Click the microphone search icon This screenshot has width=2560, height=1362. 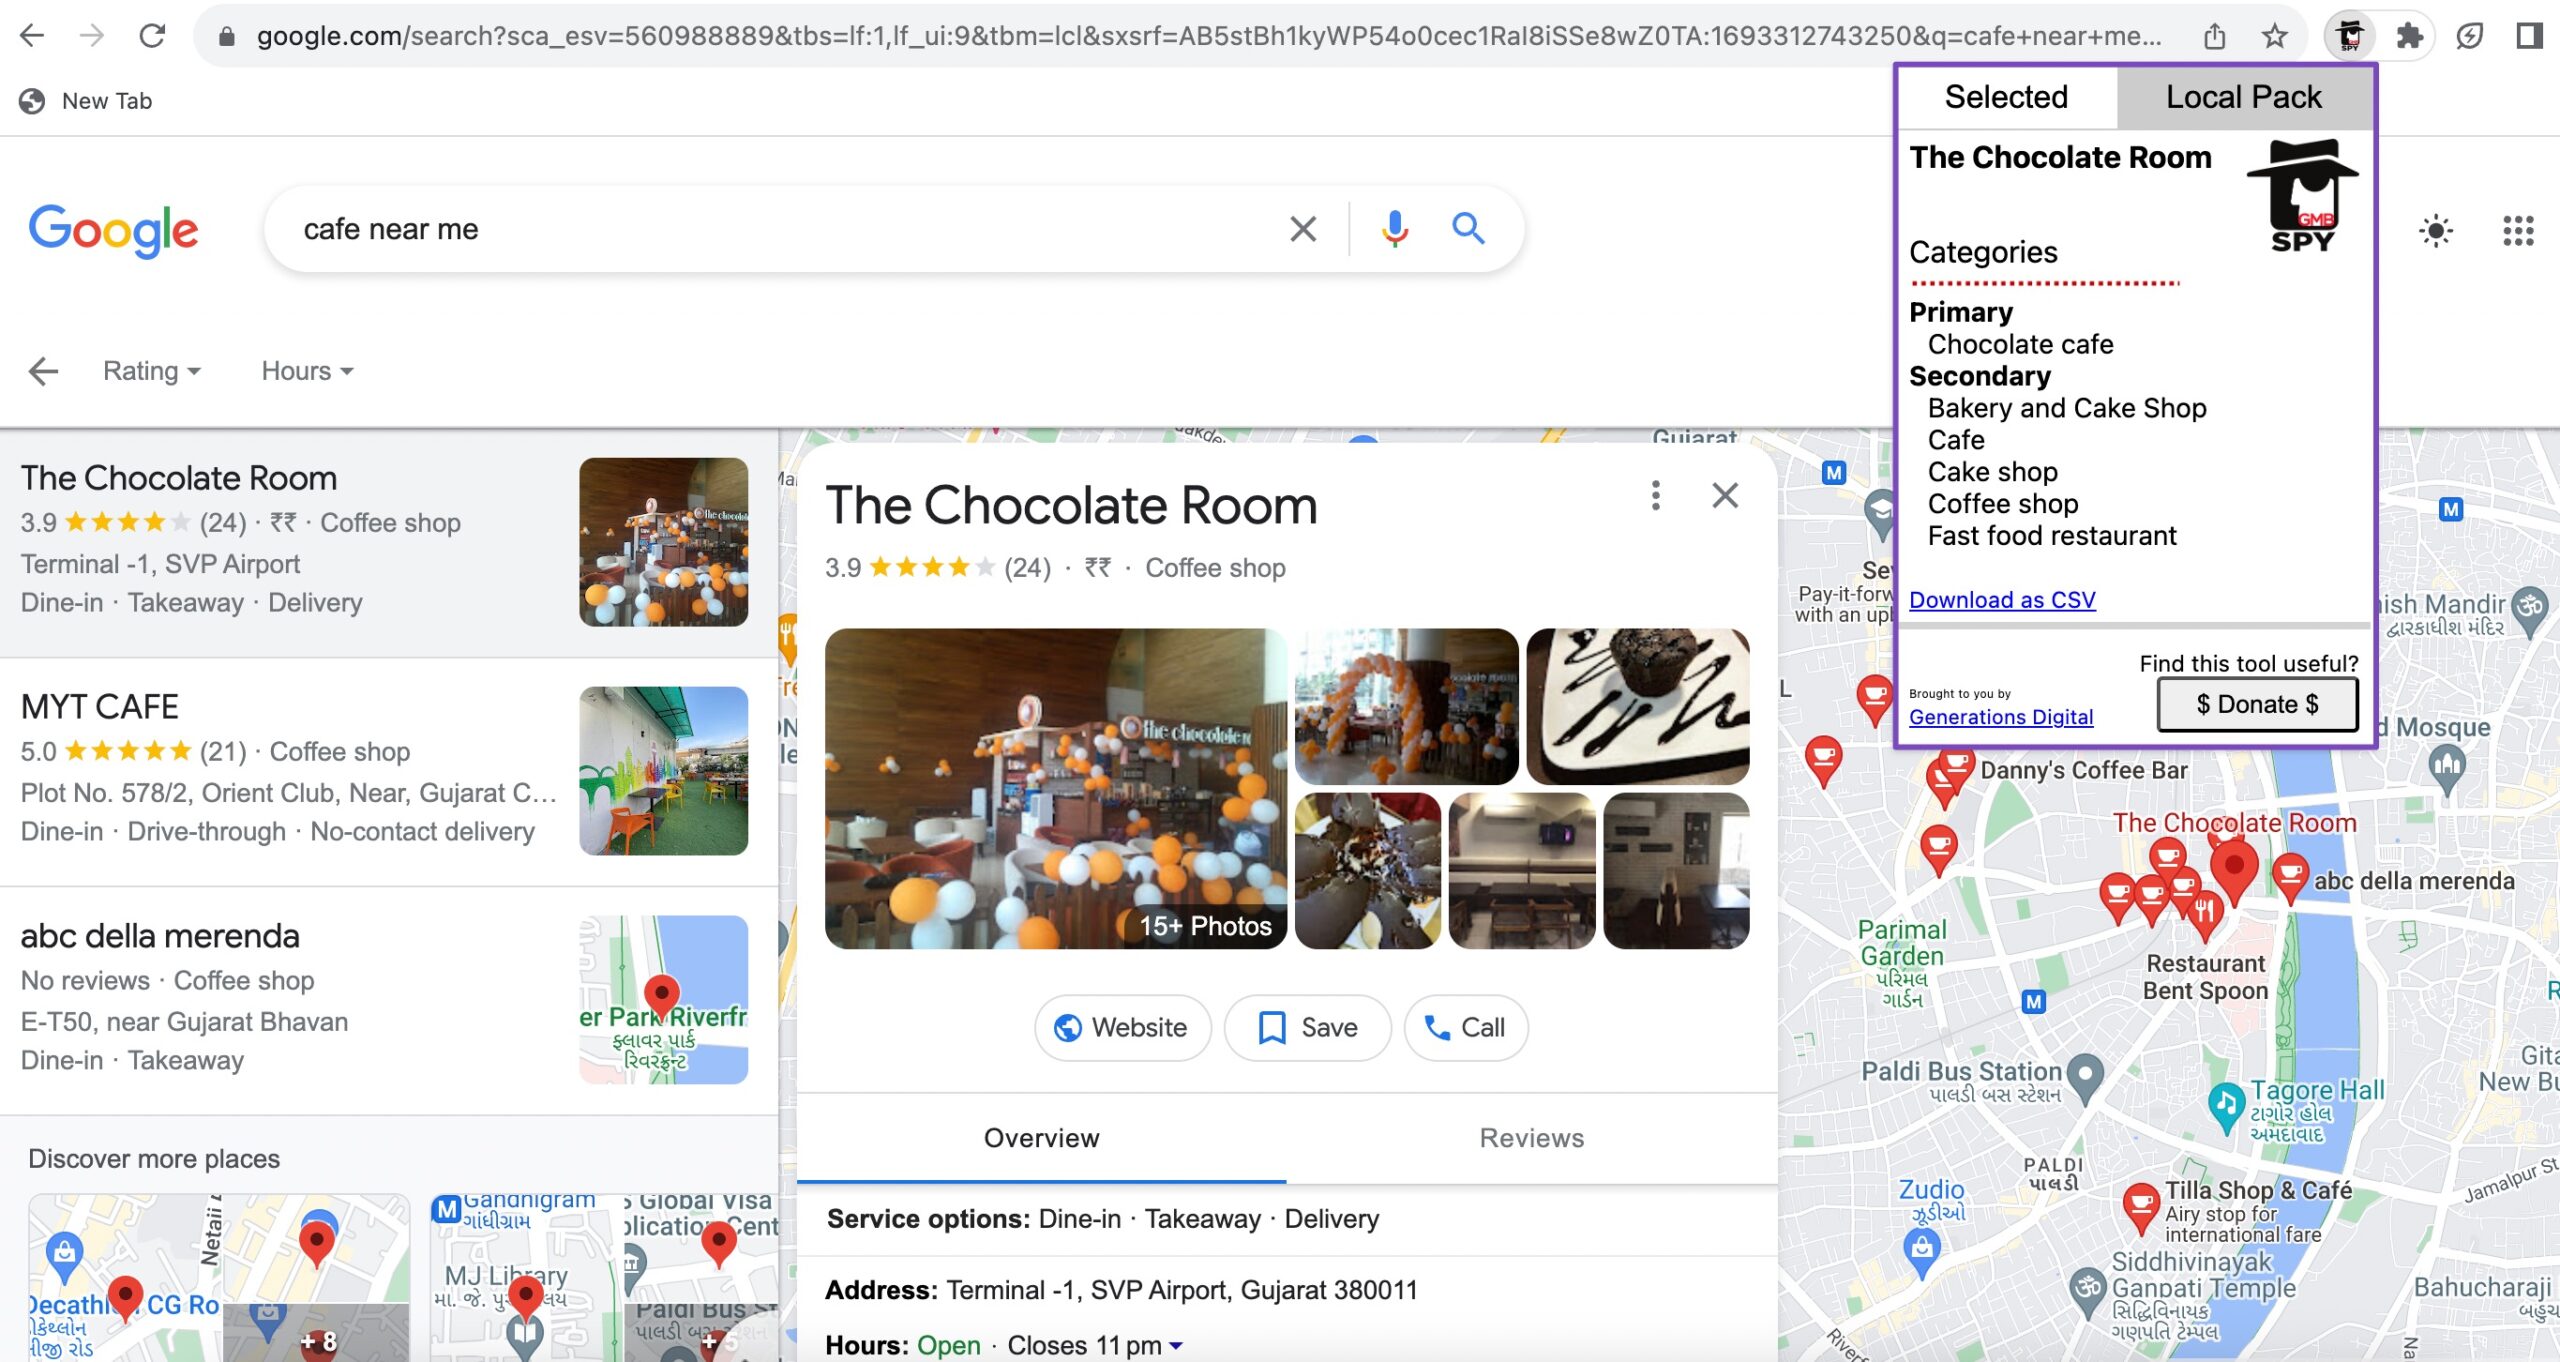[x=1388, y=229]
